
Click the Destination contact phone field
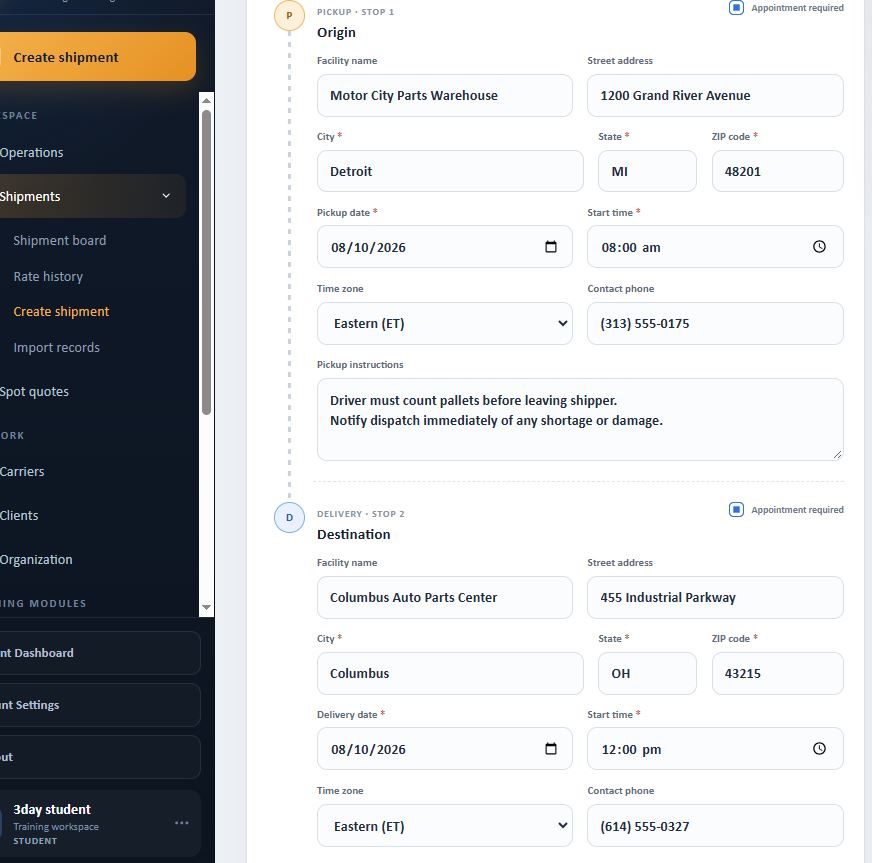tap(715, 826)
